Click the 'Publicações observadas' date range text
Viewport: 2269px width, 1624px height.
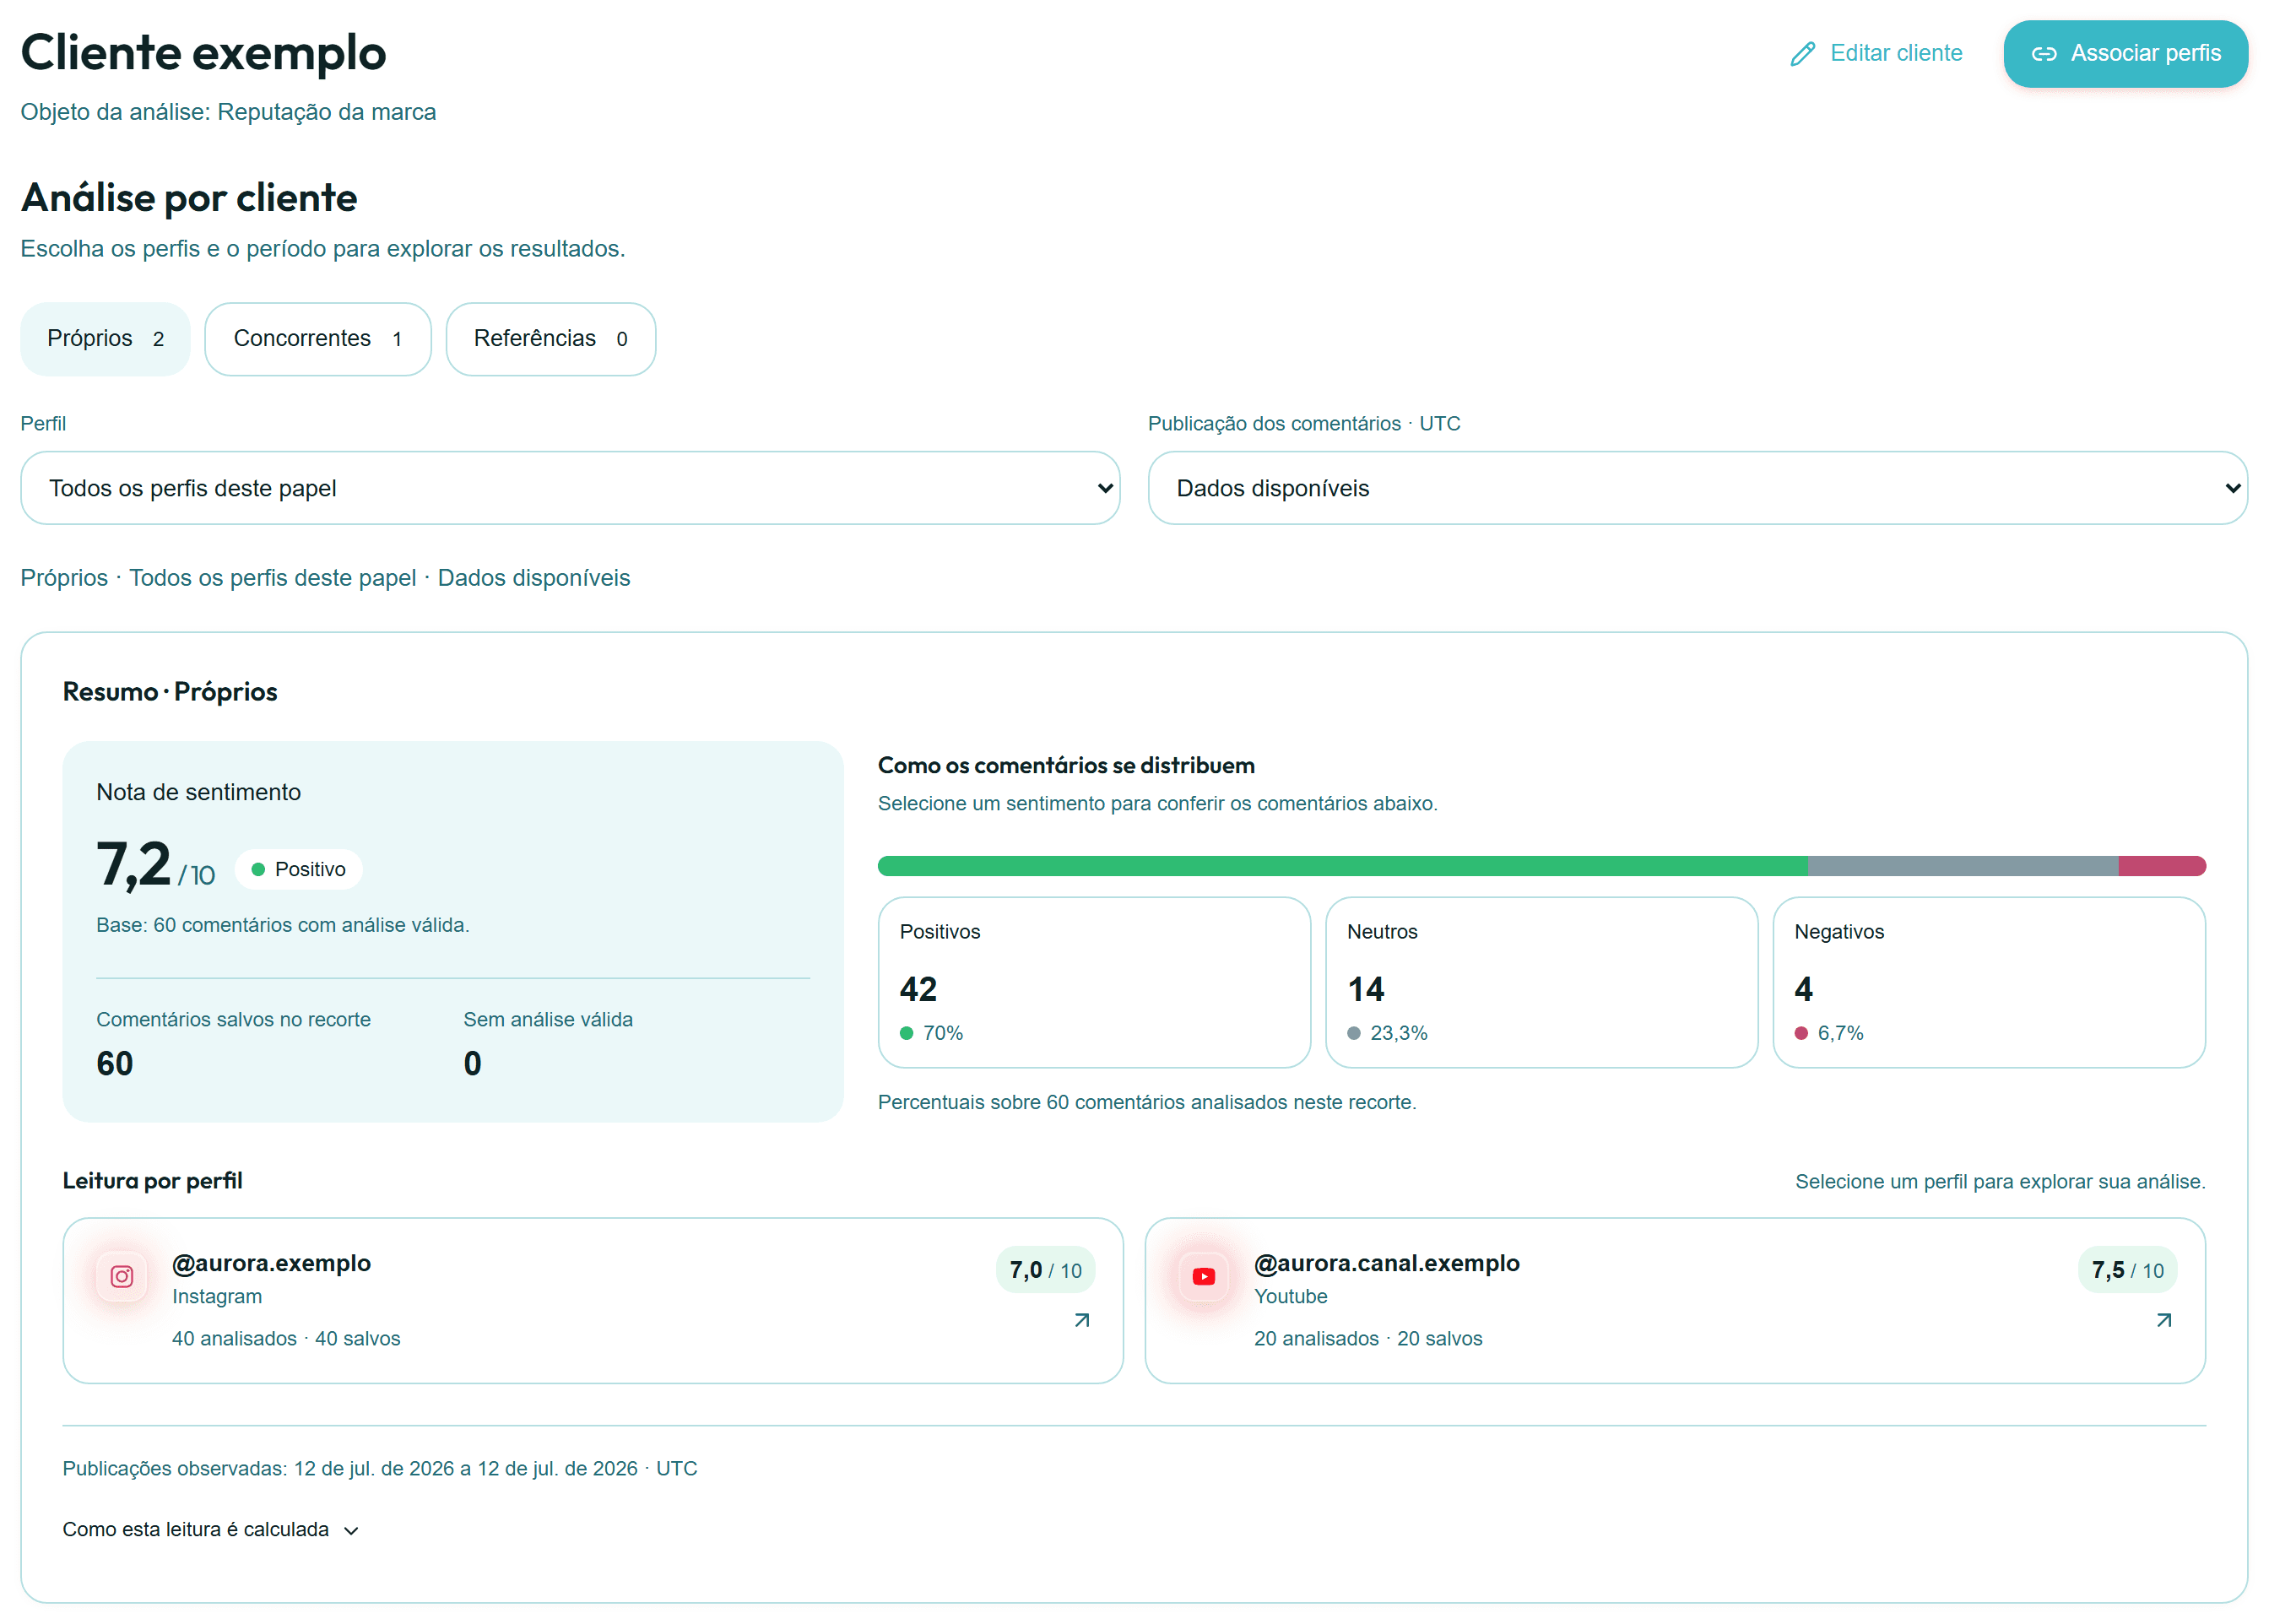click(x=380, y=1469)
